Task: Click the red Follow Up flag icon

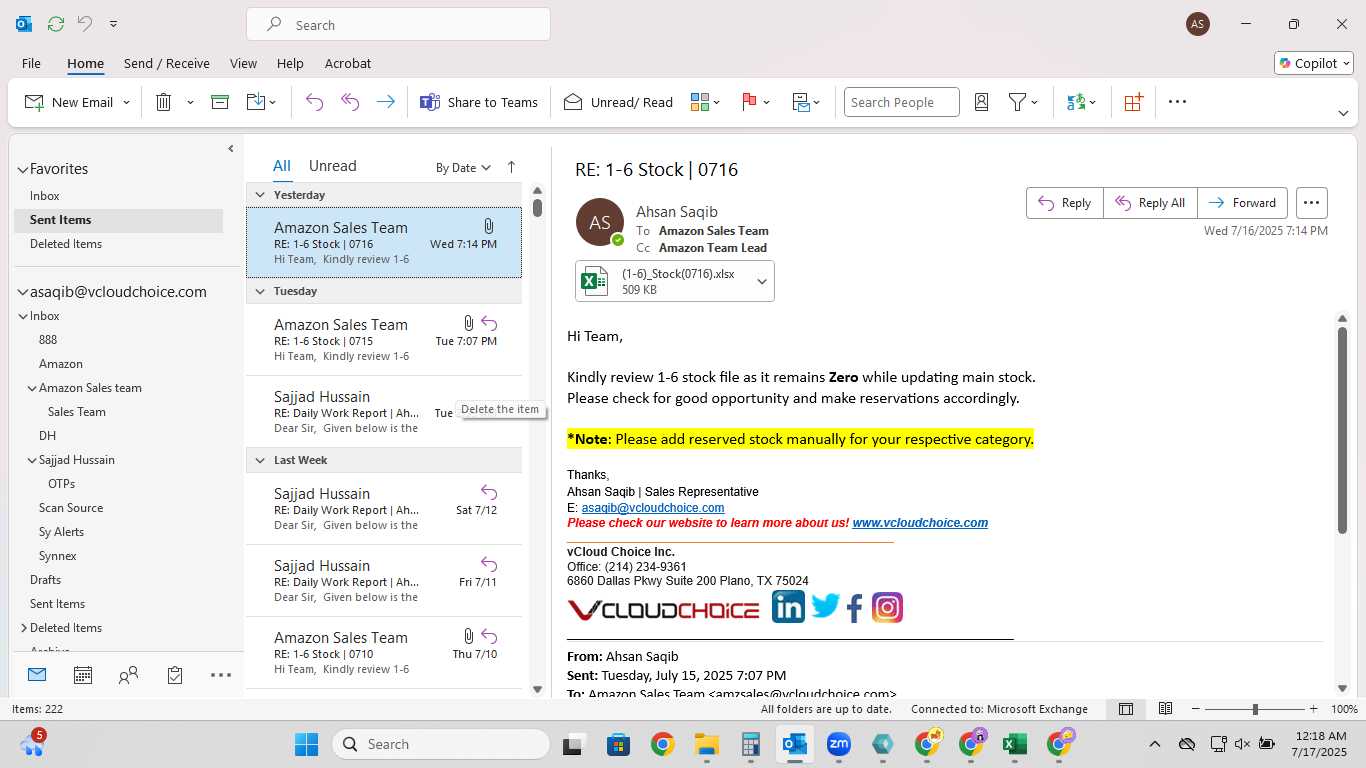Action: point(749,102)
